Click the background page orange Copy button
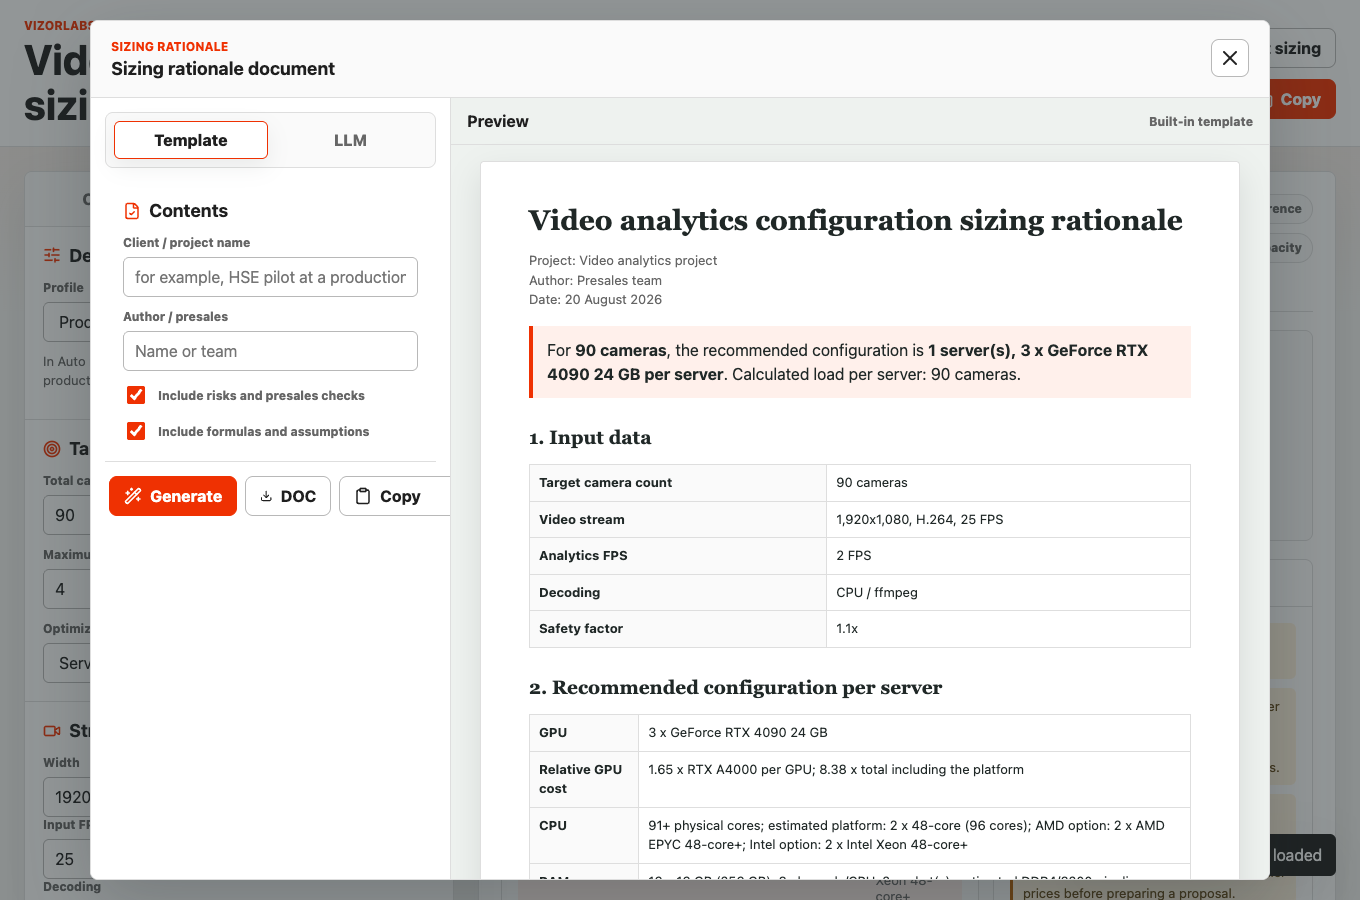This screenshot has height=900, width=1360. point(1302,99)
